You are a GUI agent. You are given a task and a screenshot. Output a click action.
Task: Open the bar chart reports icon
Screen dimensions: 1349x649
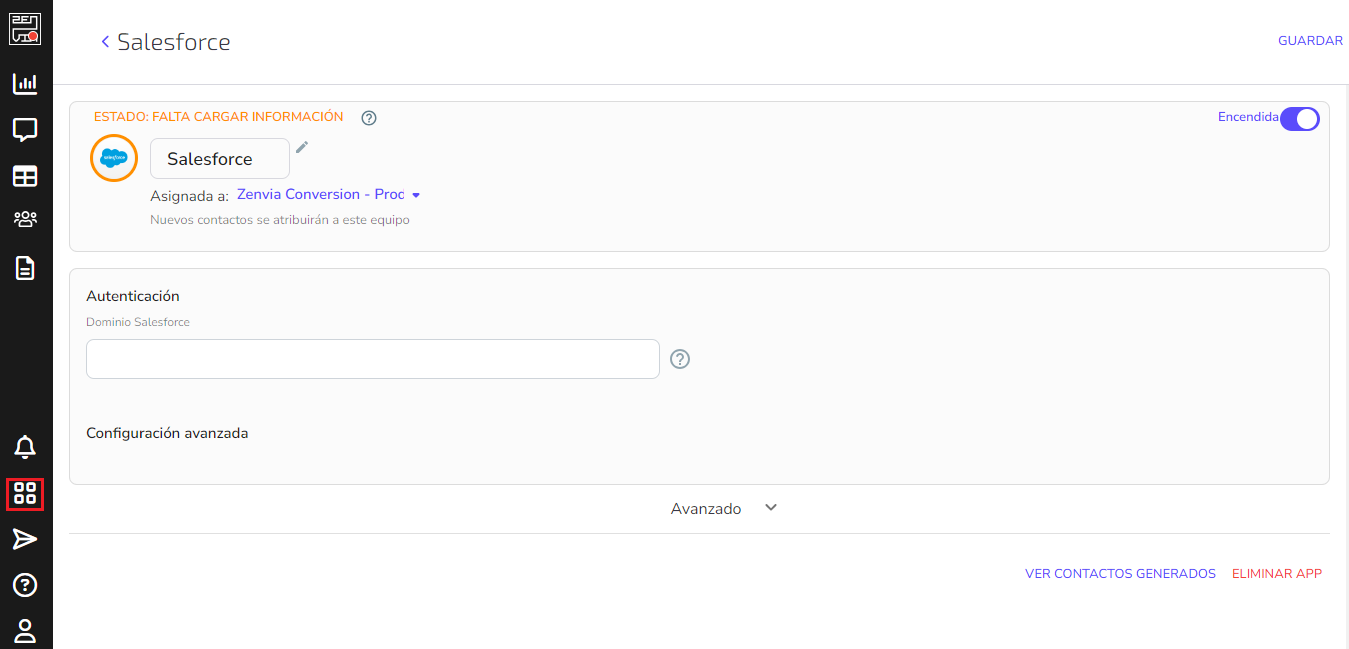coord(25,84)
